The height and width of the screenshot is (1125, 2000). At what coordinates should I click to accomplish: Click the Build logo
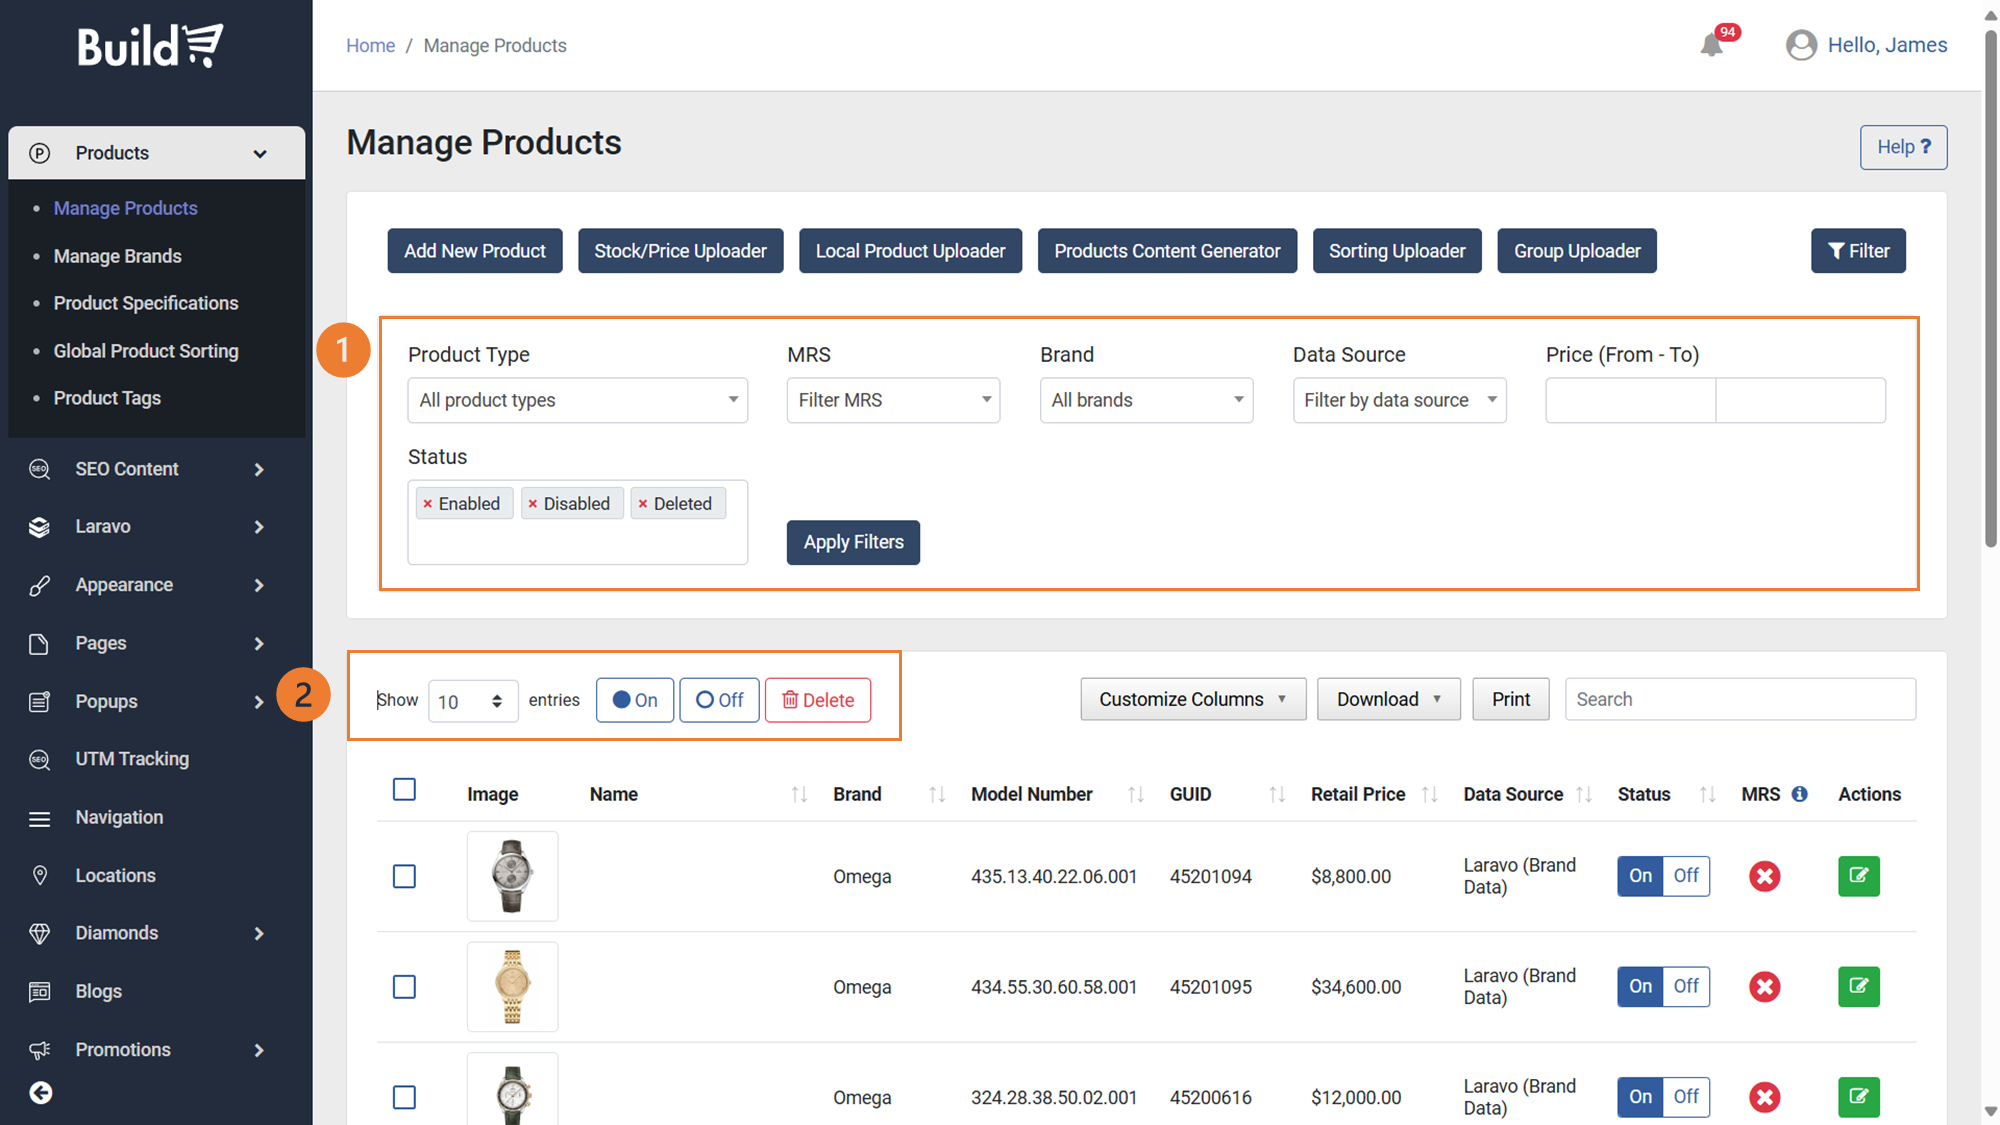tap(151, 46)
